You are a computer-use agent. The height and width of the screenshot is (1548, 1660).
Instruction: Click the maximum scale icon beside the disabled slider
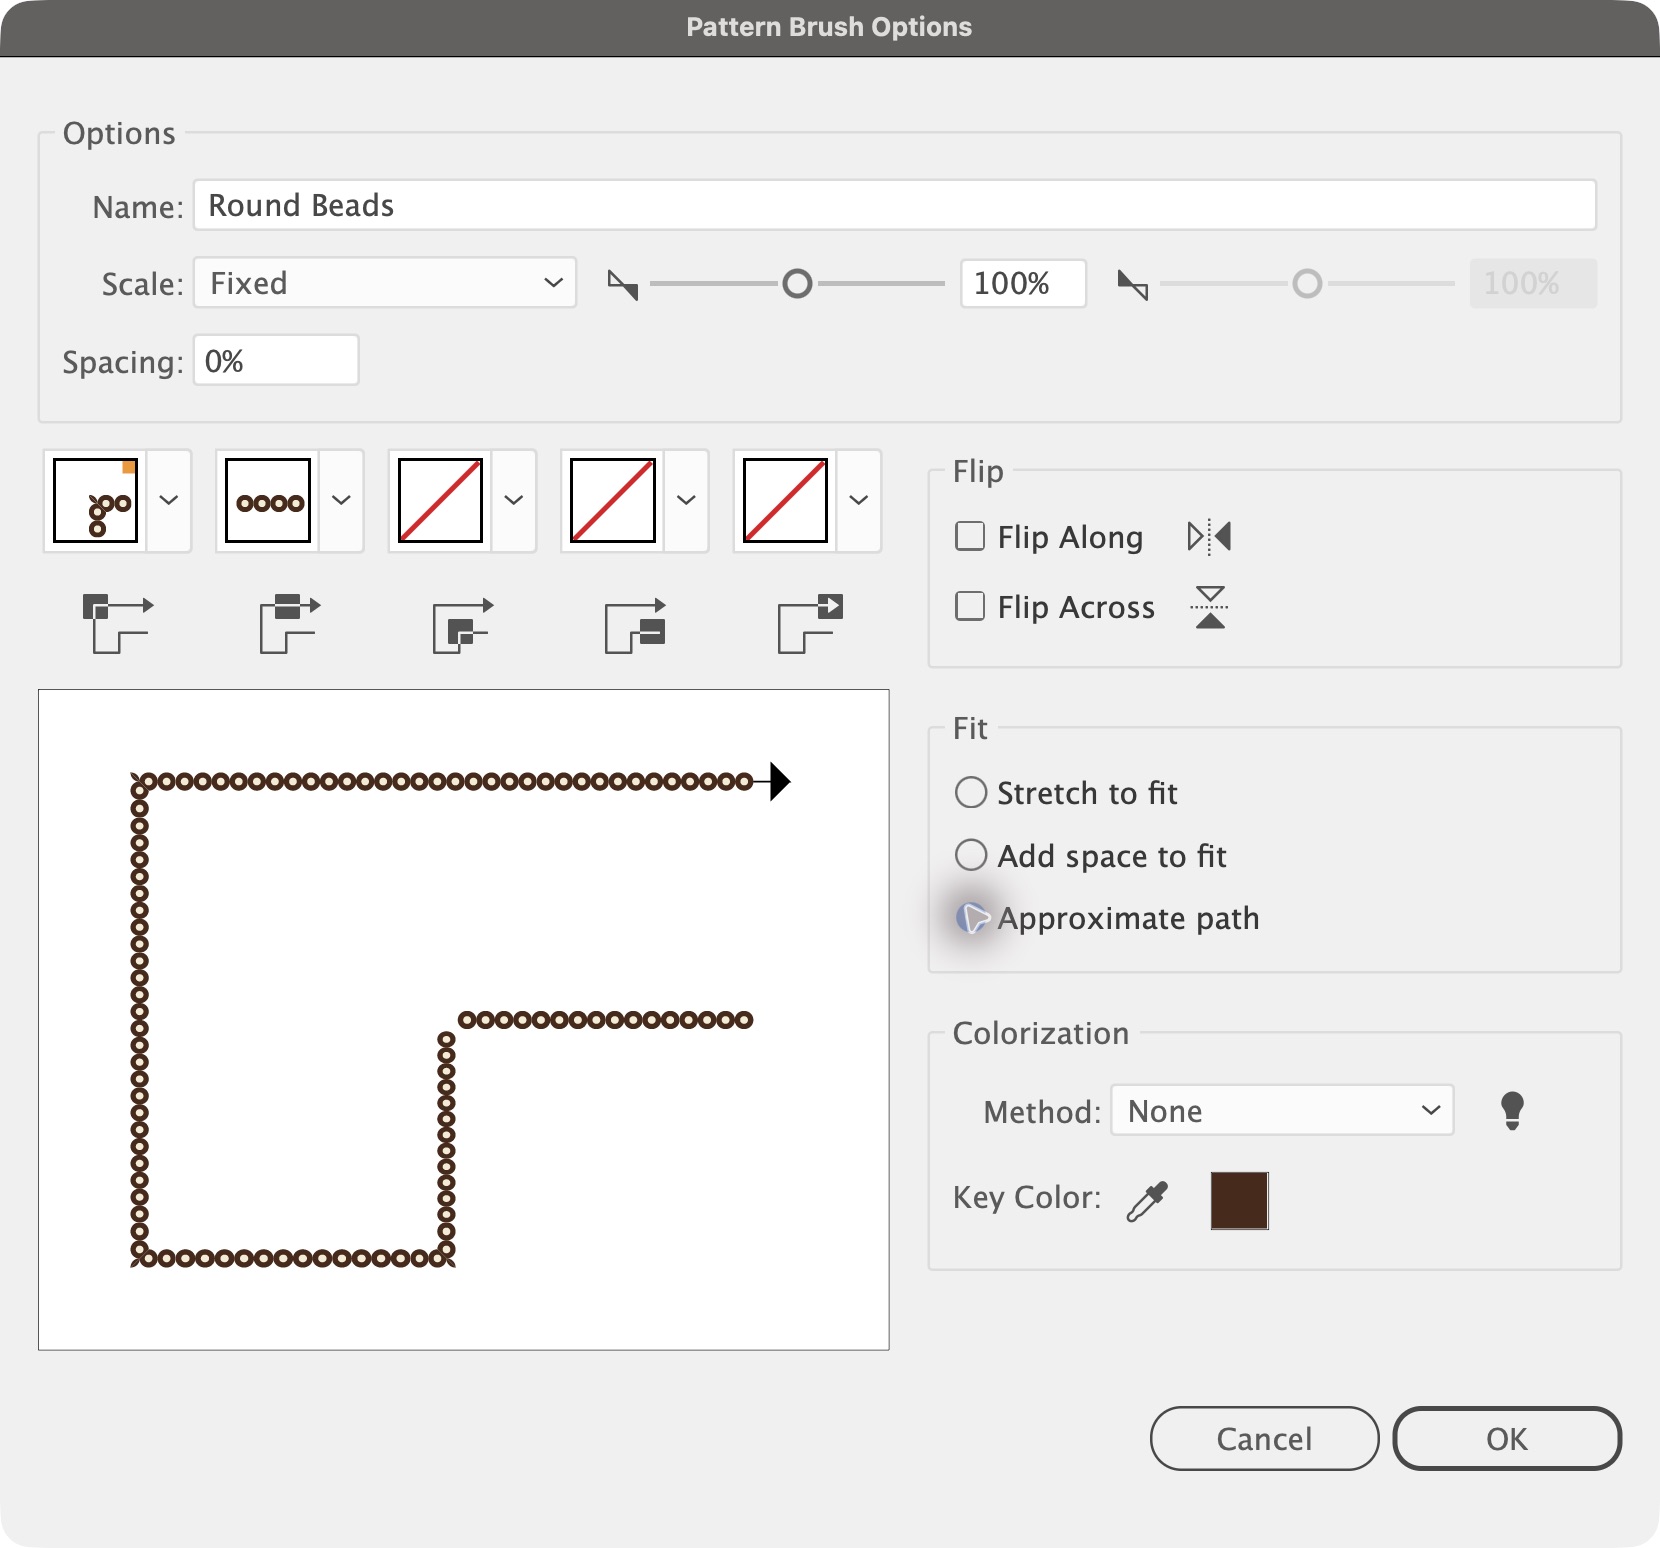1133,285
